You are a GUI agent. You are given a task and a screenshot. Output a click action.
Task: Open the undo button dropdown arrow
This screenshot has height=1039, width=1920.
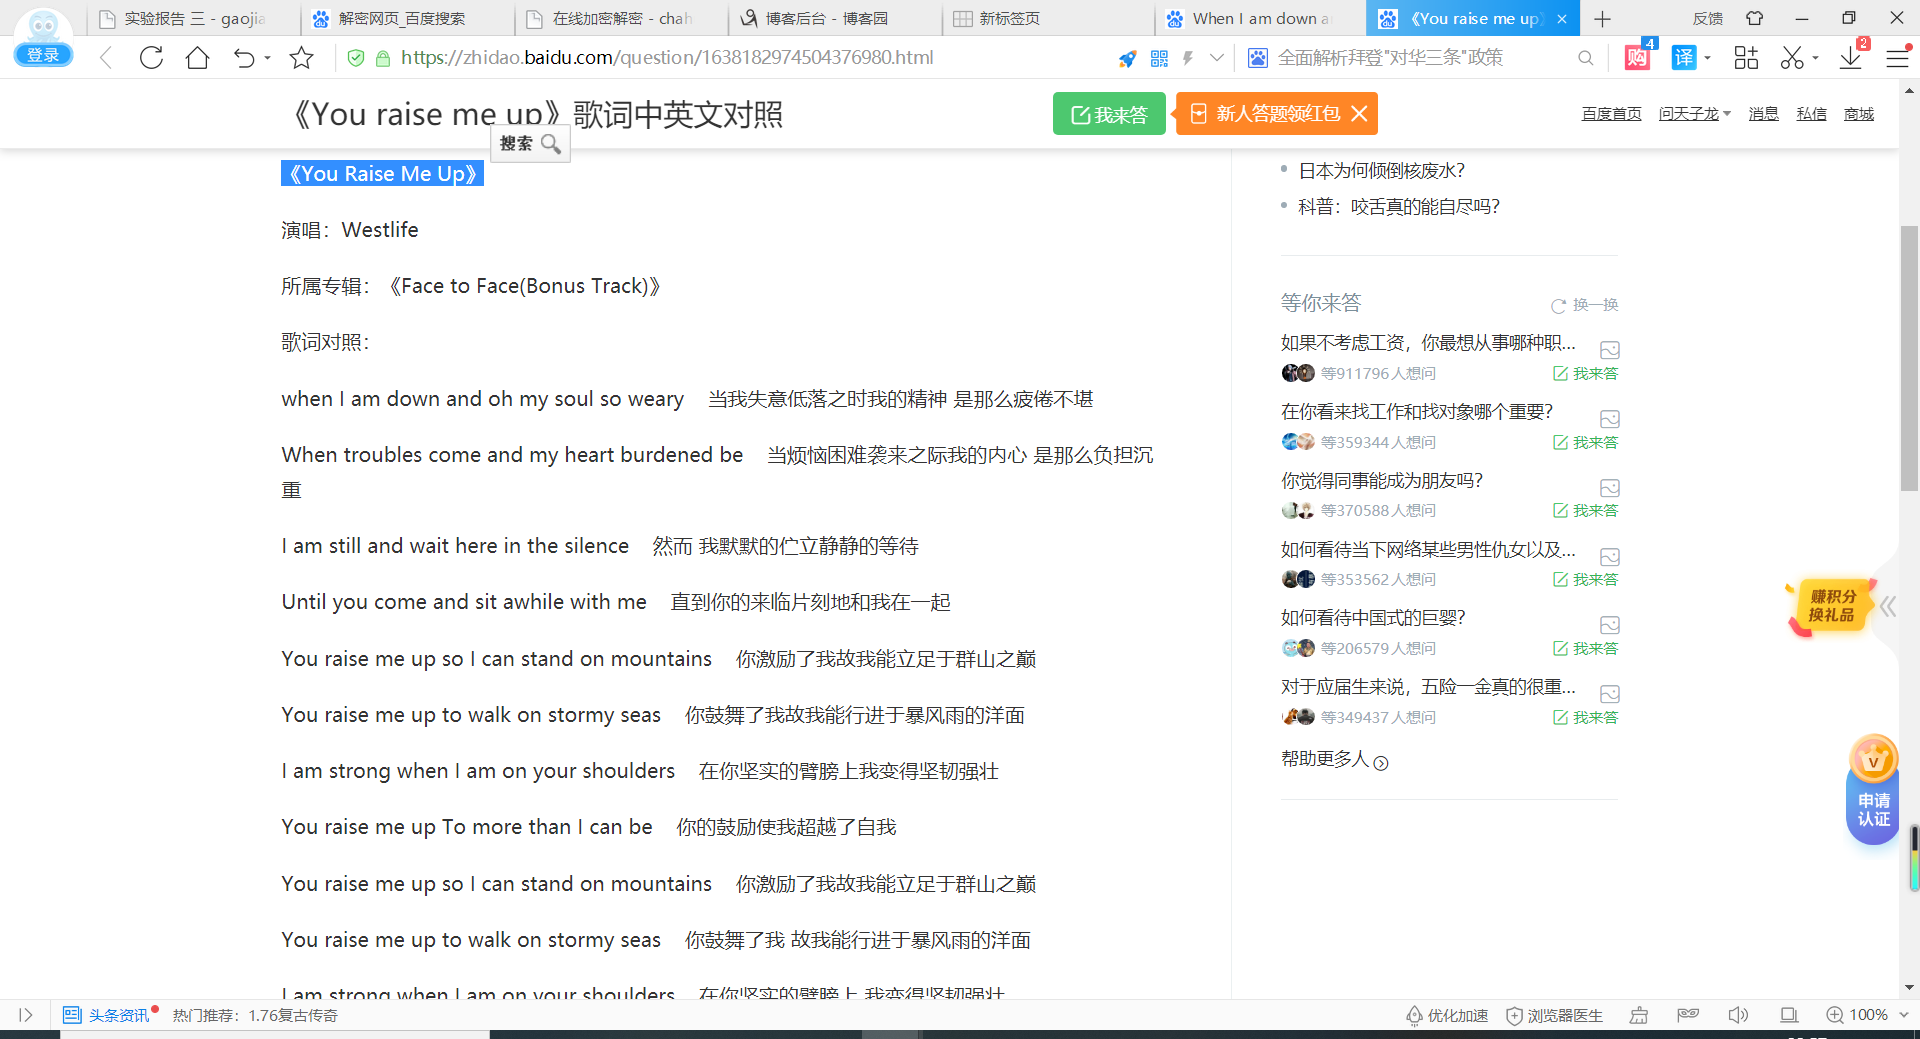pos(268,58)
